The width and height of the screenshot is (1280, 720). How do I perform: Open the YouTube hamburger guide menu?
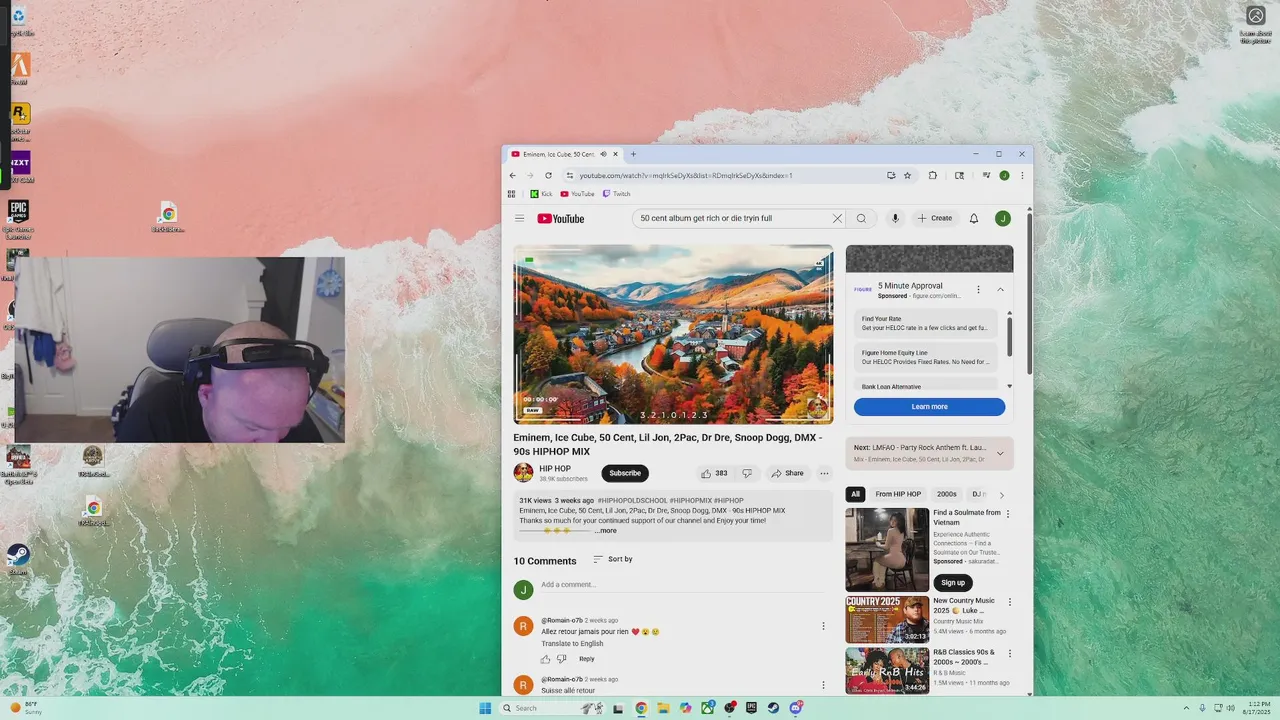pos(519,218)
